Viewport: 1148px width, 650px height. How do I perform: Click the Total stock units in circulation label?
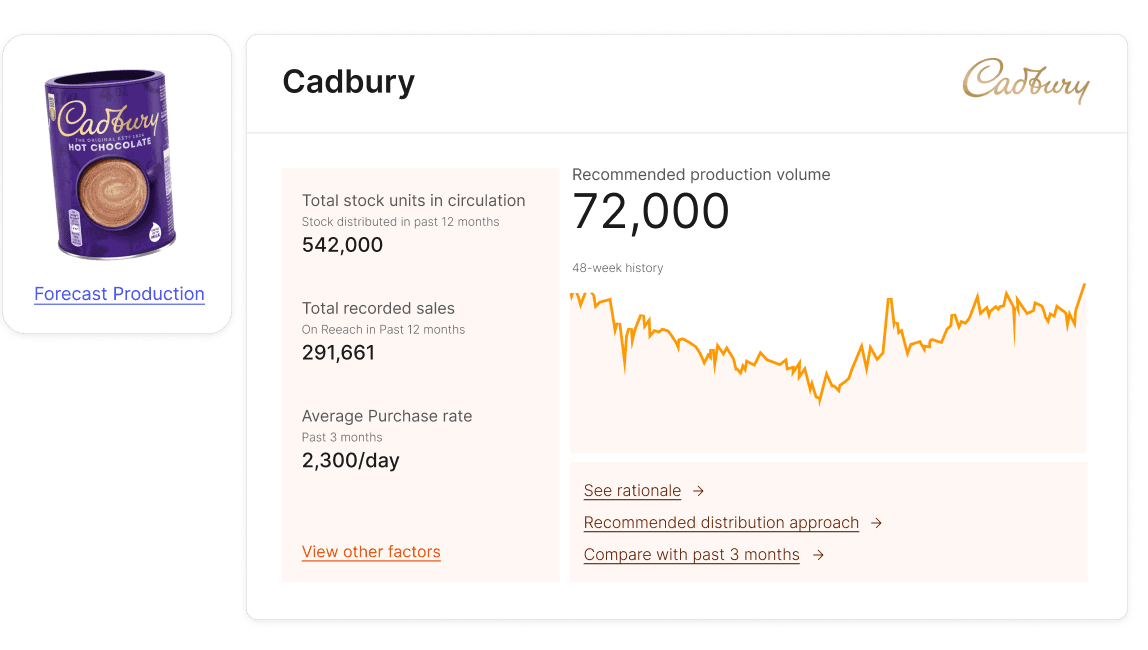click(x=413, y=200)
